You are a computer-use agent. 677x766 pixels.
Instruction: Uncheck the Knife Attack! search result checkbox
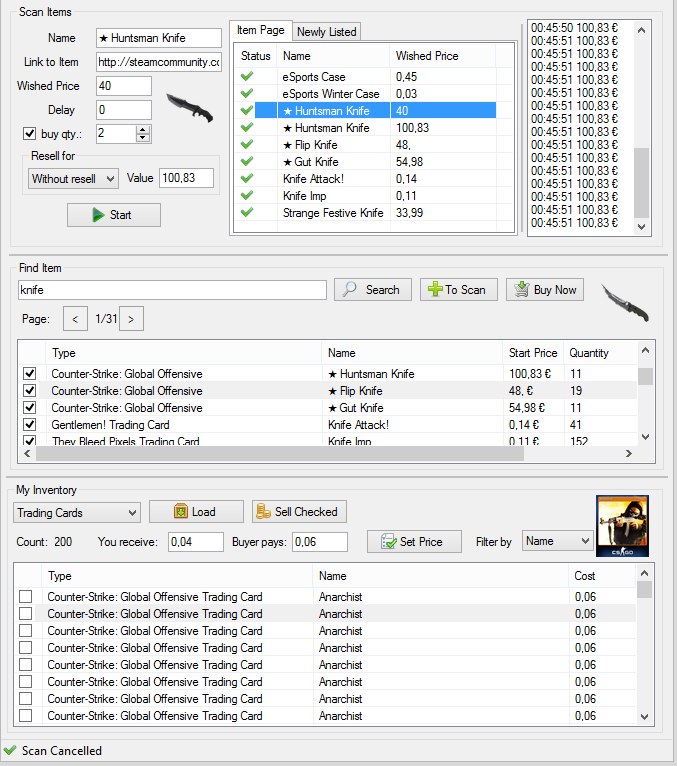pyautogui.click(x=30, y=425)
